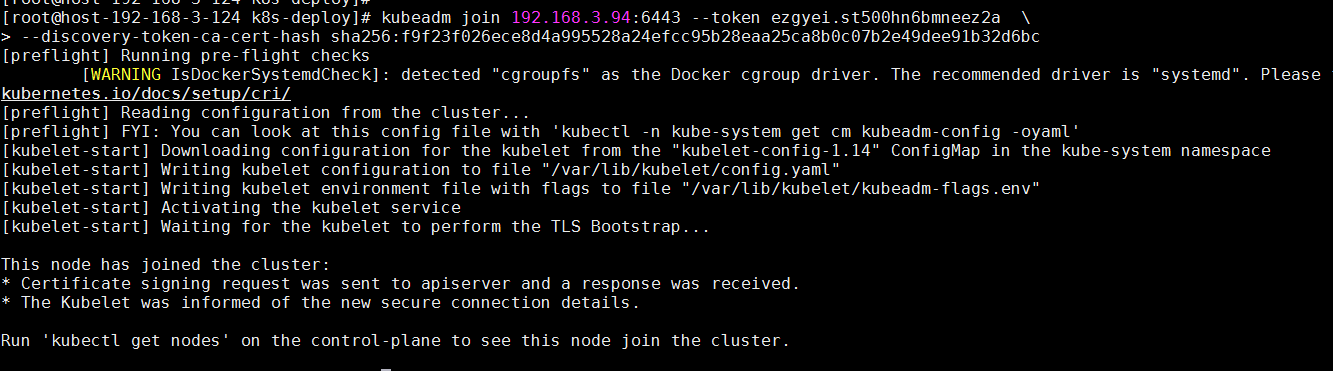Image resolution: width=1333 pixels, height=371 pixels.
Task: Click the terminal cursor at the bottom
Action: (386, 369)
